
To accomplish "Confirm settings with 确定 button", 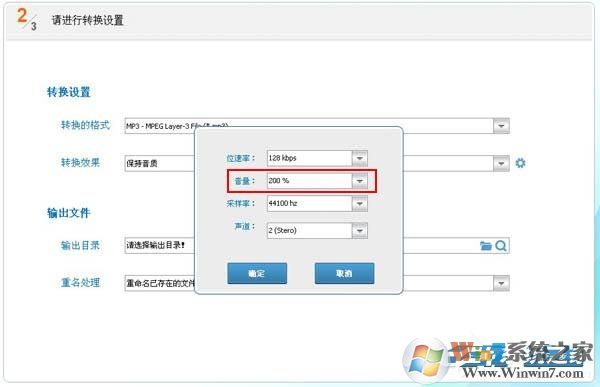I will coord(257,273).
